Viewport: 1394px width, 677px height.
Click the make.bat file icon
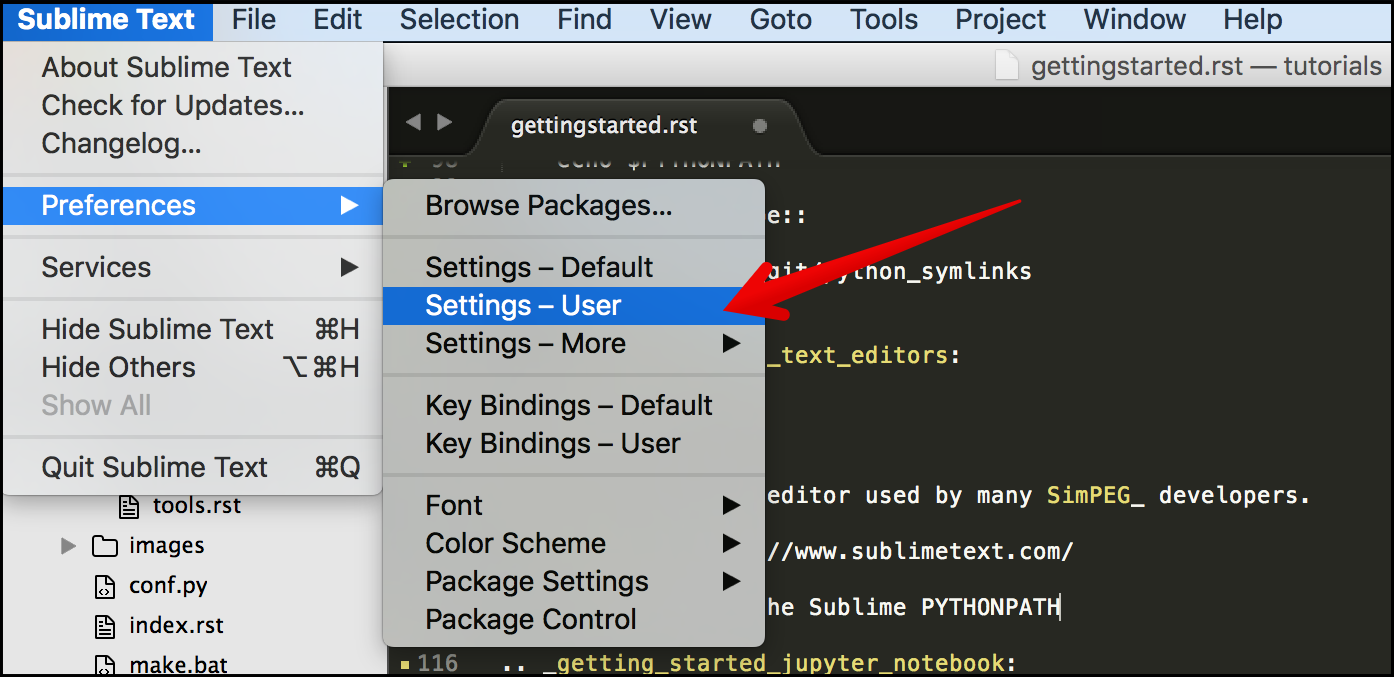coord(105,664)
